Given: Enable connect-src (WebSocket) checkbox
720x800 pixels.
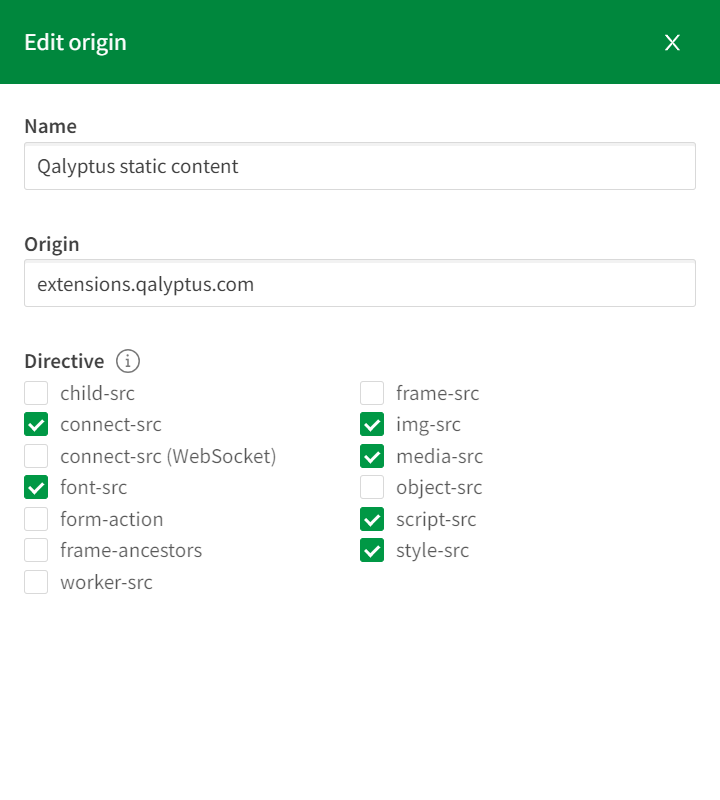Looking at the screenshot, I should pos(36,456).
